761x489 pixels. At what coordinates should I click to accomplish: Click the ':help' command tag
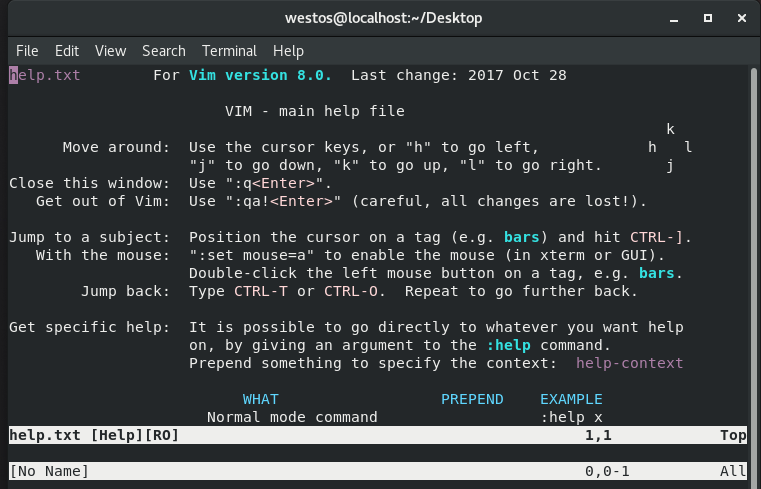pyautogui.click(x=508, y=345)
